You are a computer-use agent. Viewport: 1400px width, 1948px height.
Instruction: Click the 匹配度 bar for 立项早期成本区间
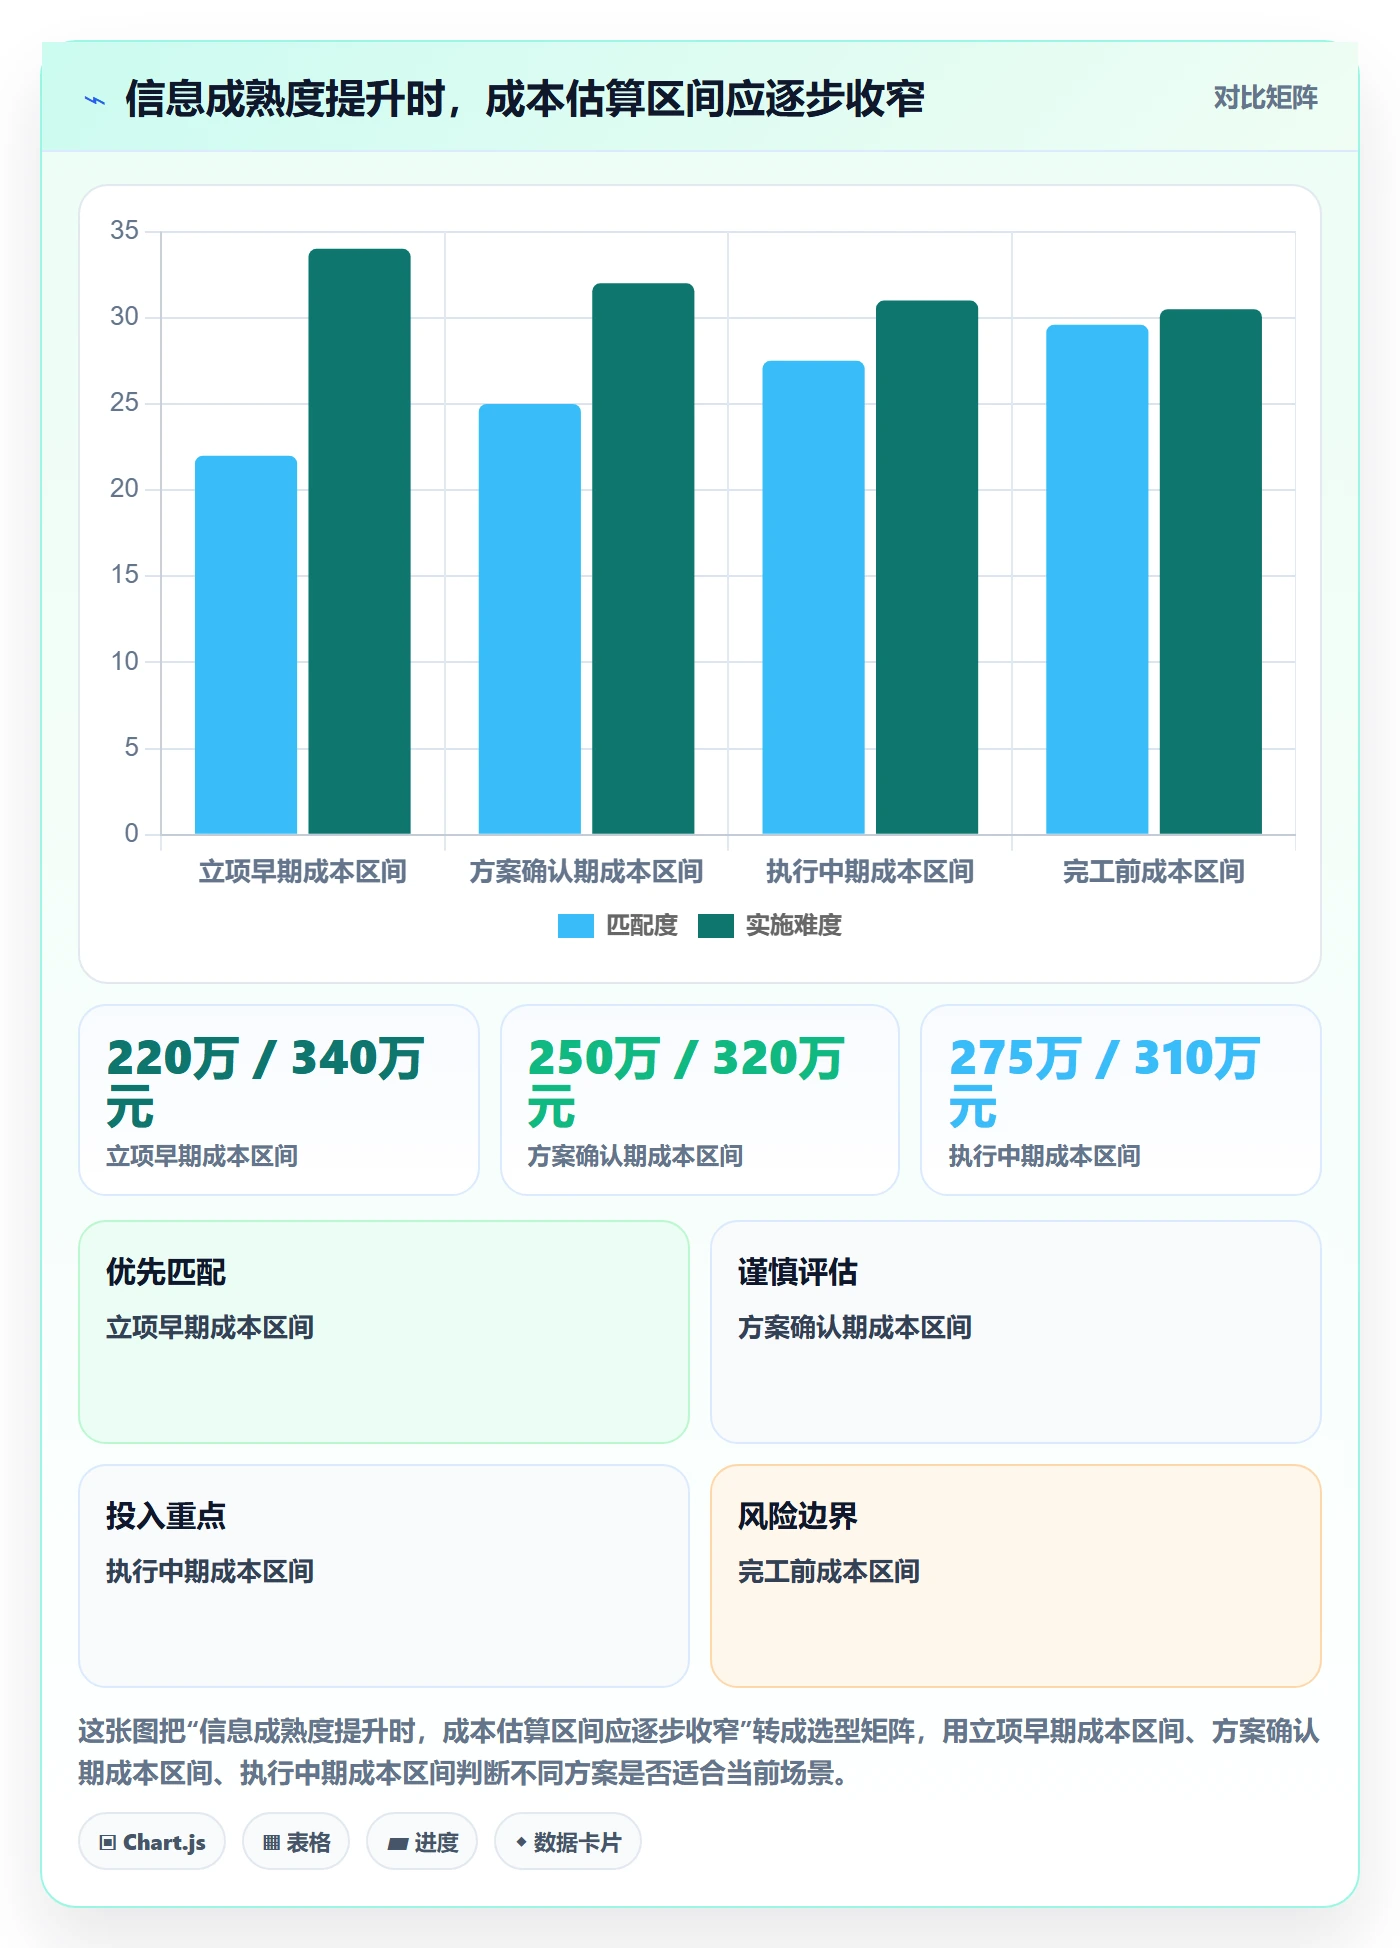pyautogui.click(x=246, y=645)
